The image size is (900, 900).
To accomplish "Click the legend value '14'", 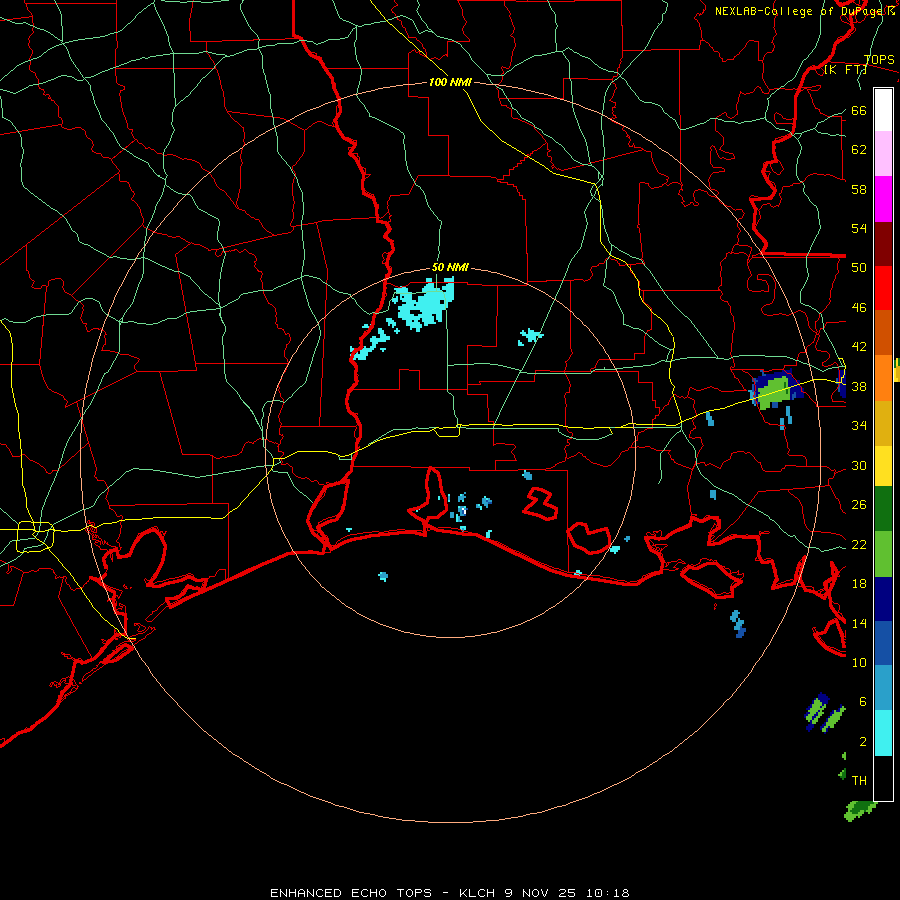I will pyautogui.click(x=859, y=623).
